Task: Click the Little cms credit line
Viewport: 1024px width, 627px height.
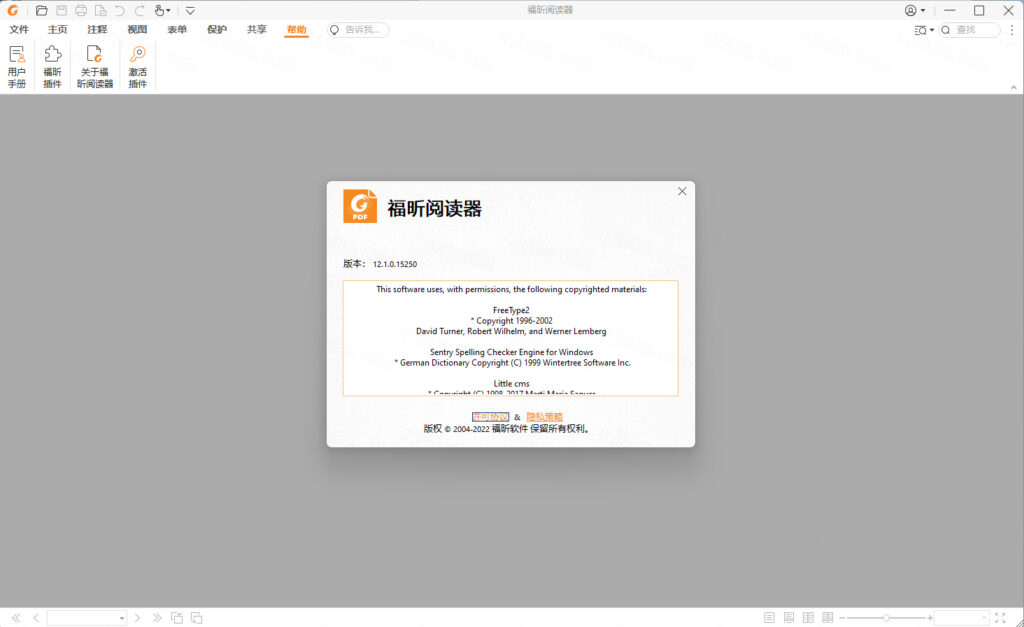Action: point(511,383)
